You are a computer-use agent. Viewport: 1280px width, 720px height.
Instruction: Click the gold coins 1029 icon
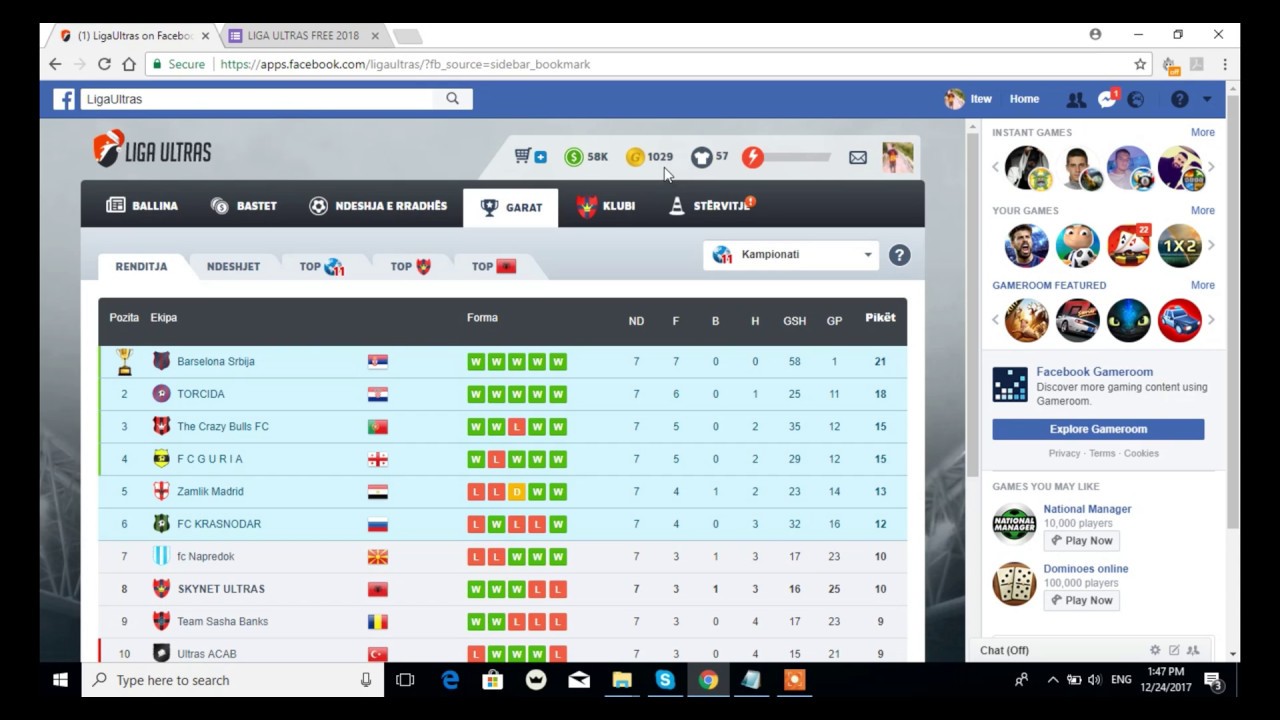click(635, 157)
